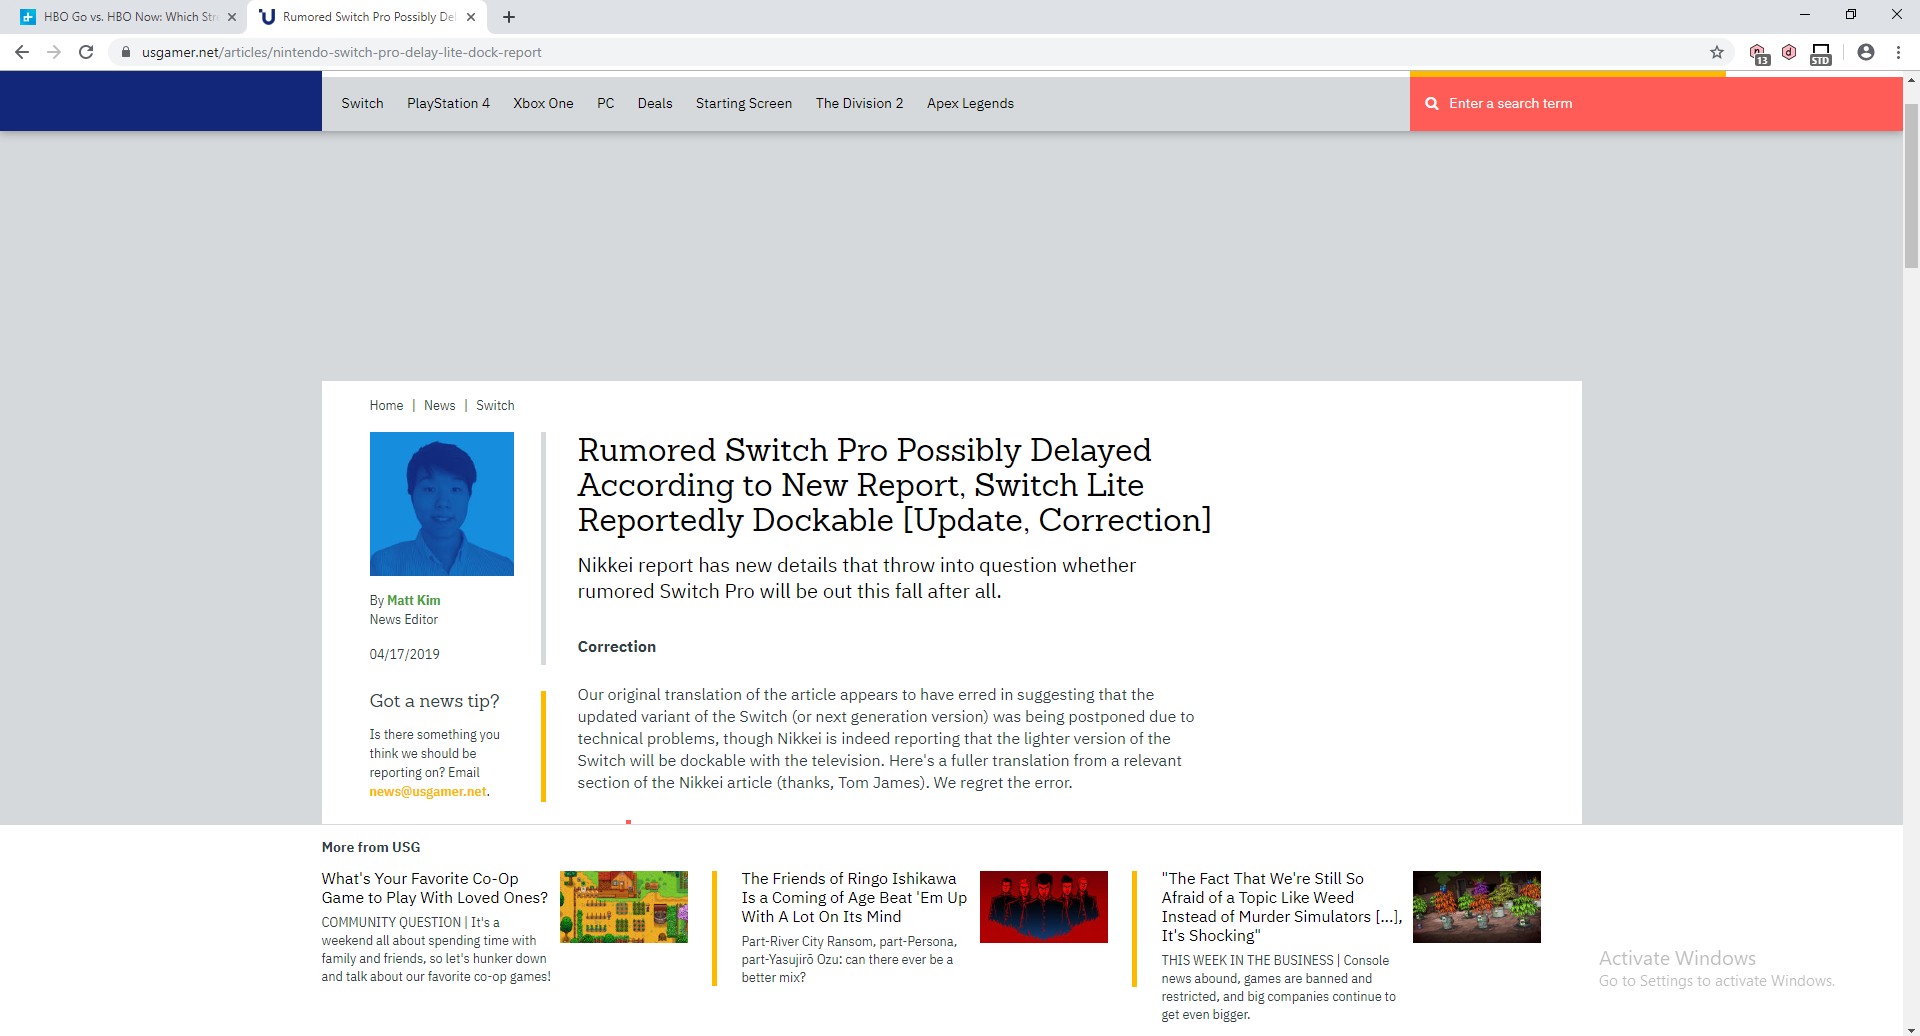The image size is (1920, 1036).
Task: Open 'What's Your Favorite Co-Op Game' article
Action: (435, 888)
